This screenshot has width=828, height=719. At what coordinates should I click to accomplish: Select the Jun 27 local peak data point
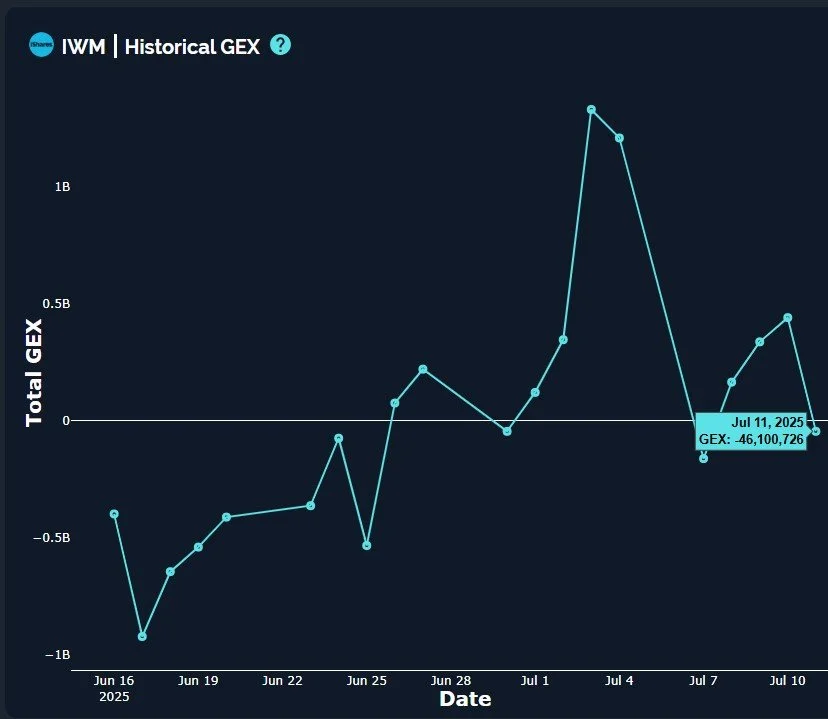coord(423,369)
